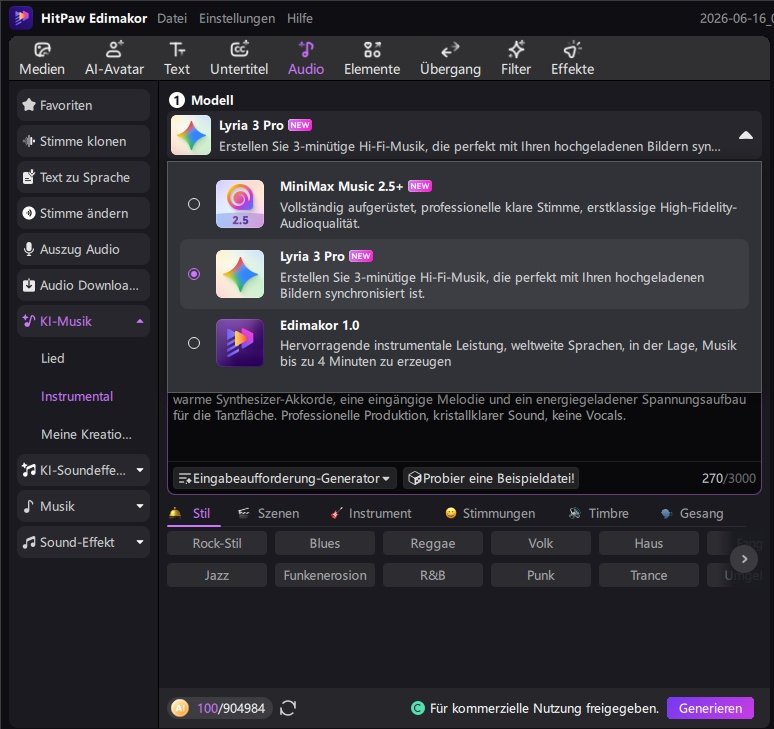774x729 pixels.
Task: Add the Blues style tag
Action: tap(325, 543)
